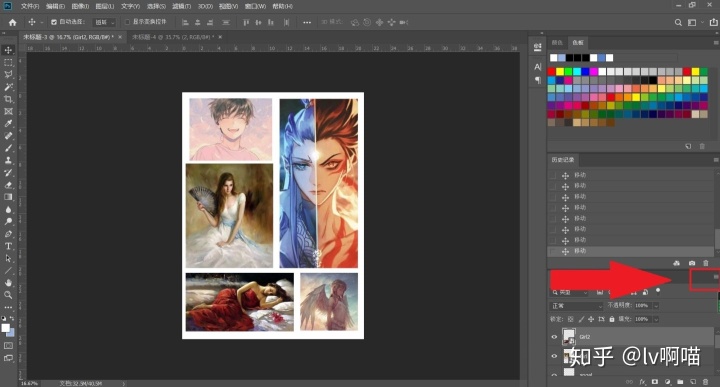The width and height of the screenshot is (720, 387).
Task: Select the Crop tool
Action: [8, 99]
